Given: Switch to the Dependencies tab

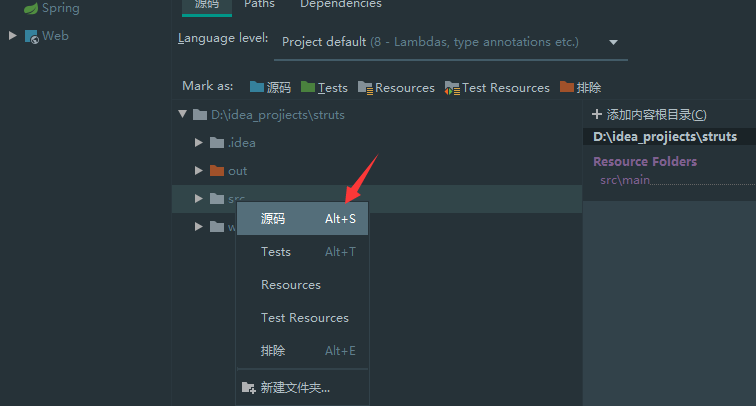Looking at the screenshot, I should click(x=340, y=5).
